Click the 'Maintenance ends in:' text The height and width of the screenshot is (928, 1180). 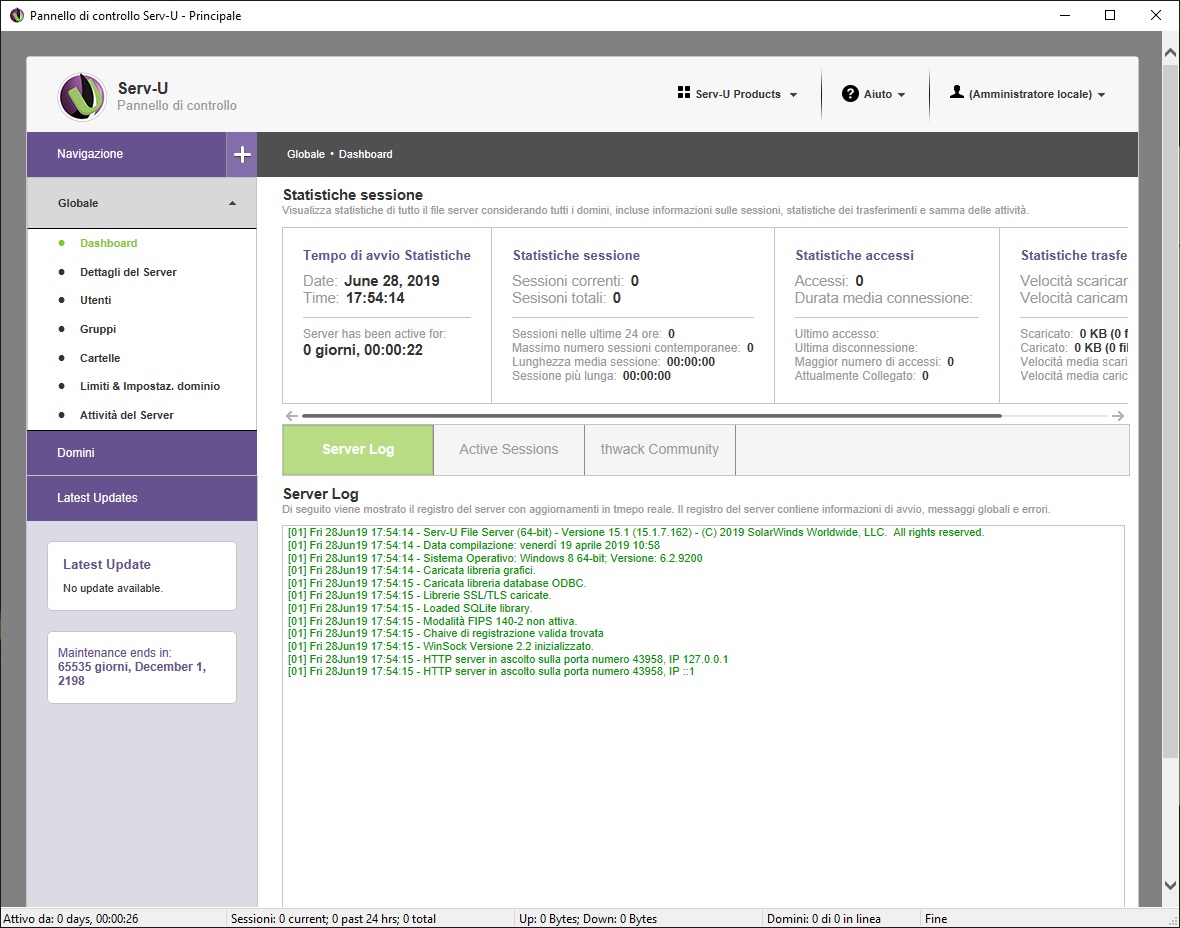pyautogui.click(x=114, y=653)
